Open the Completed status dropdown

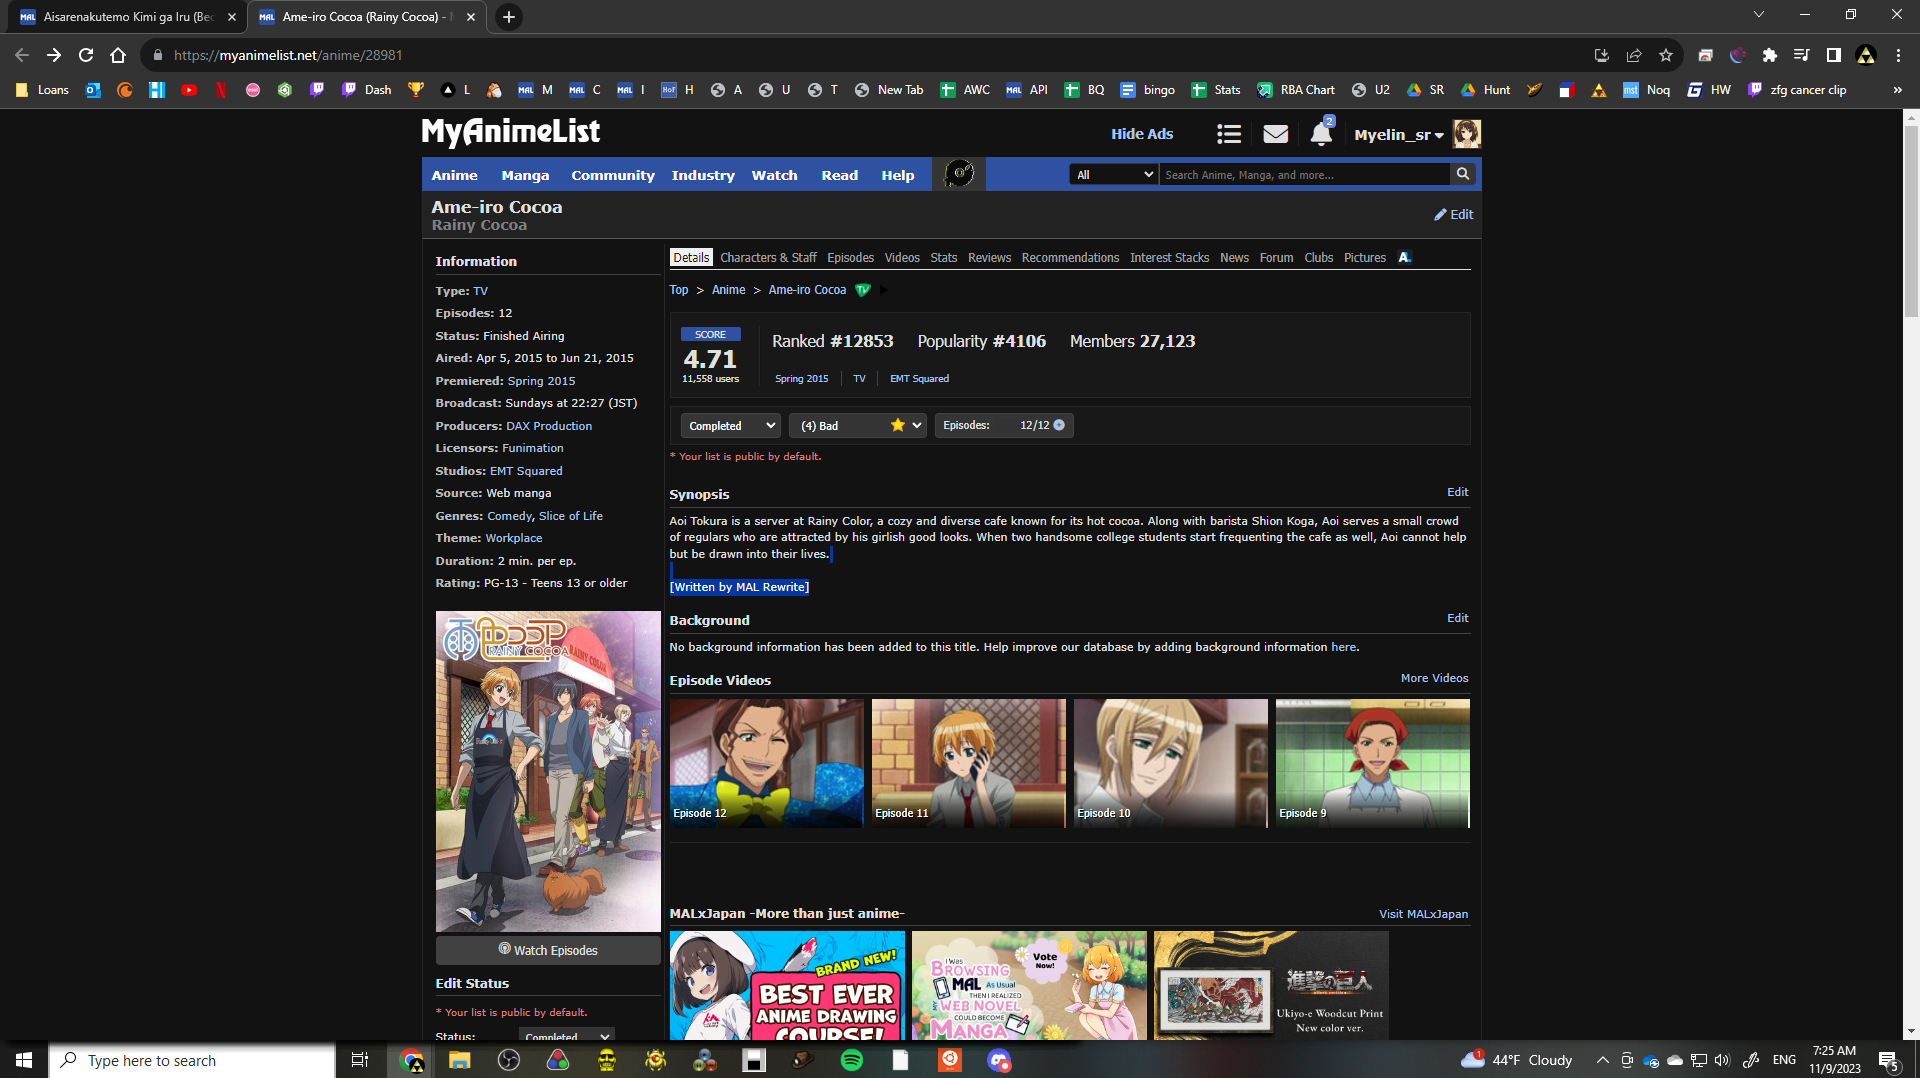click(x=731, y=425)
